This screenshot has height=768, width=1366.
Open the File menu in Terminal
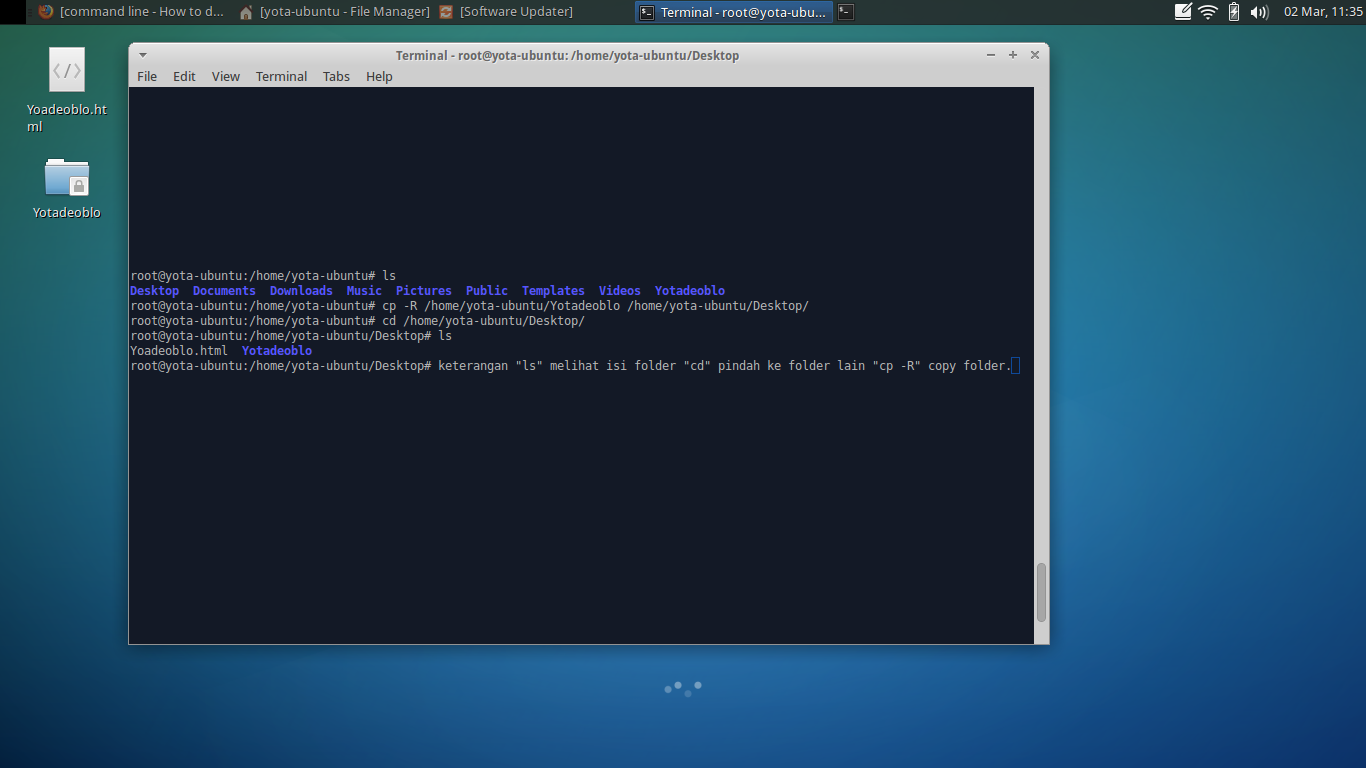click(147, 76)
